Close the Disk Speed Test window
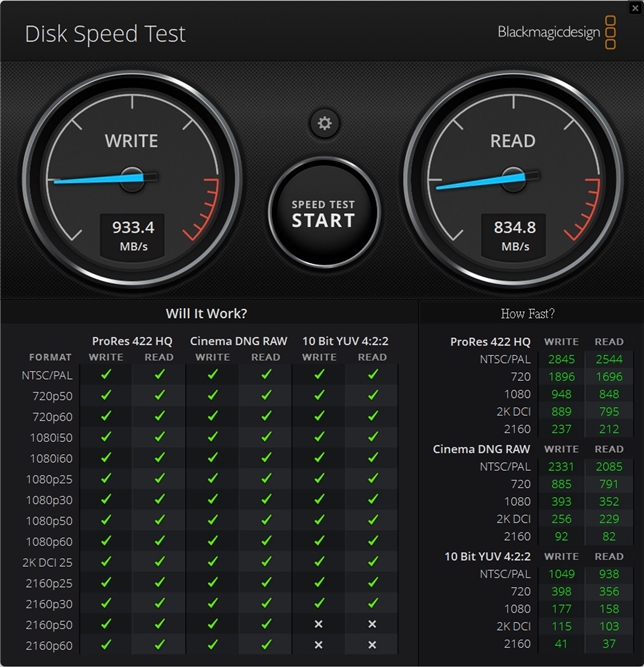The image size is (644, 667). tap(635, 8)
